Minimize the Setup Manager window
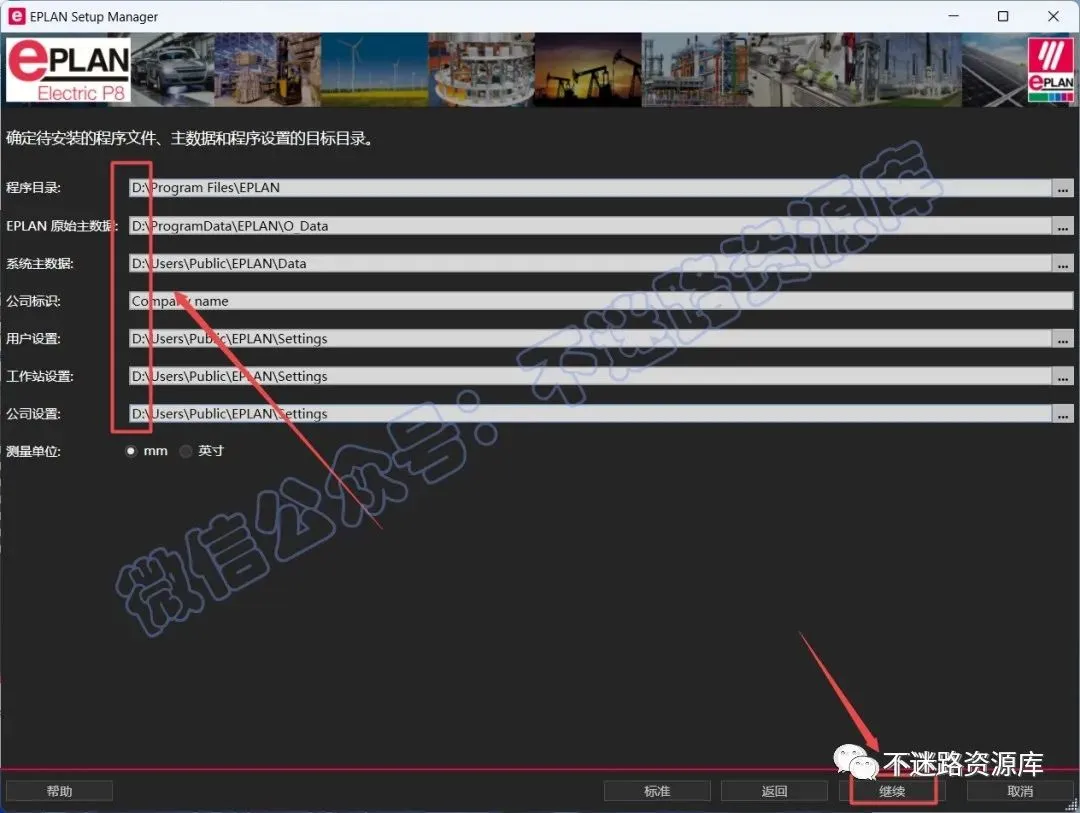The image size is (1080, 813). pos(953,16)
